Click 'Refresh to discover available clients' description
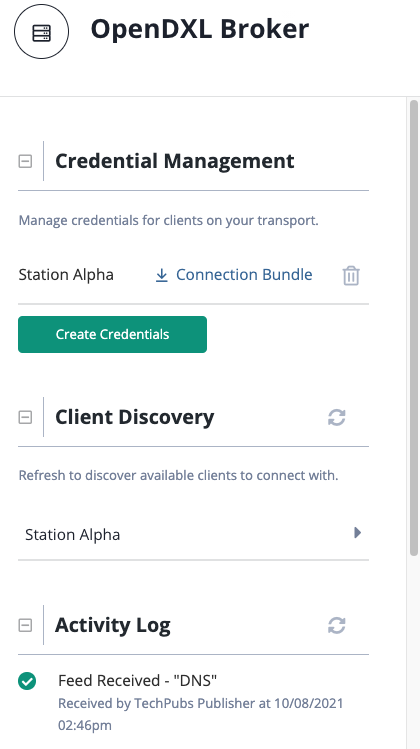 pyautogui.click(x=178, y=476)
